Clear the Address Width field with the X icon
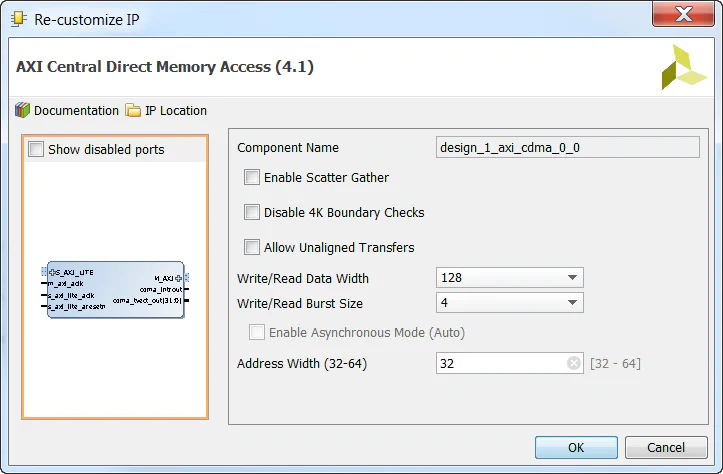This screenshot has height=474, width=723. [x=574, y=363]
